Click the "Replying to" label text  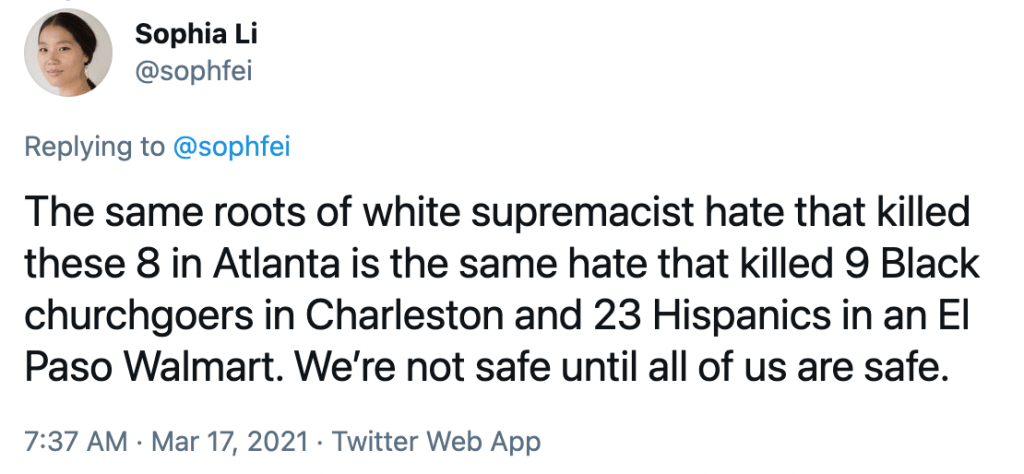(95, 147)
